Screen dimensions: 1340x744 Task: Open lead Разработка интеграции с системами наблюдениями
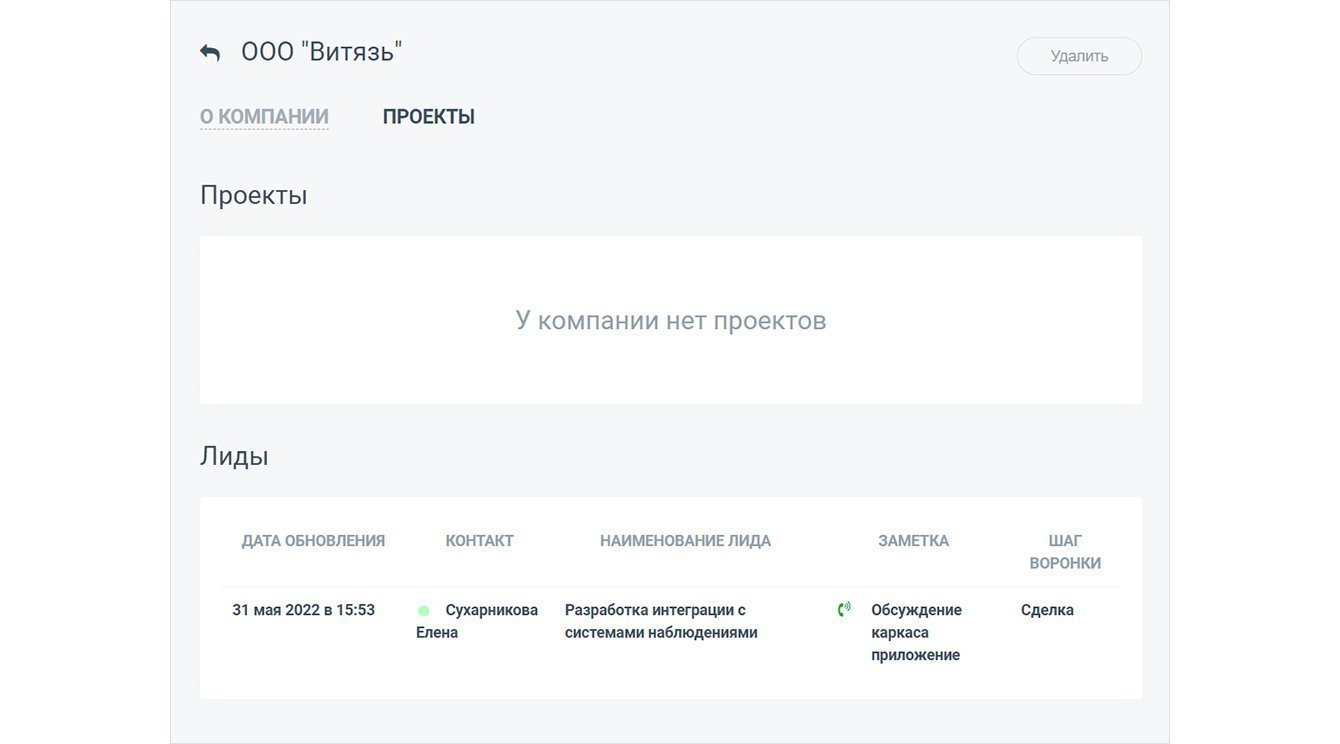click(x=660, y=621)
